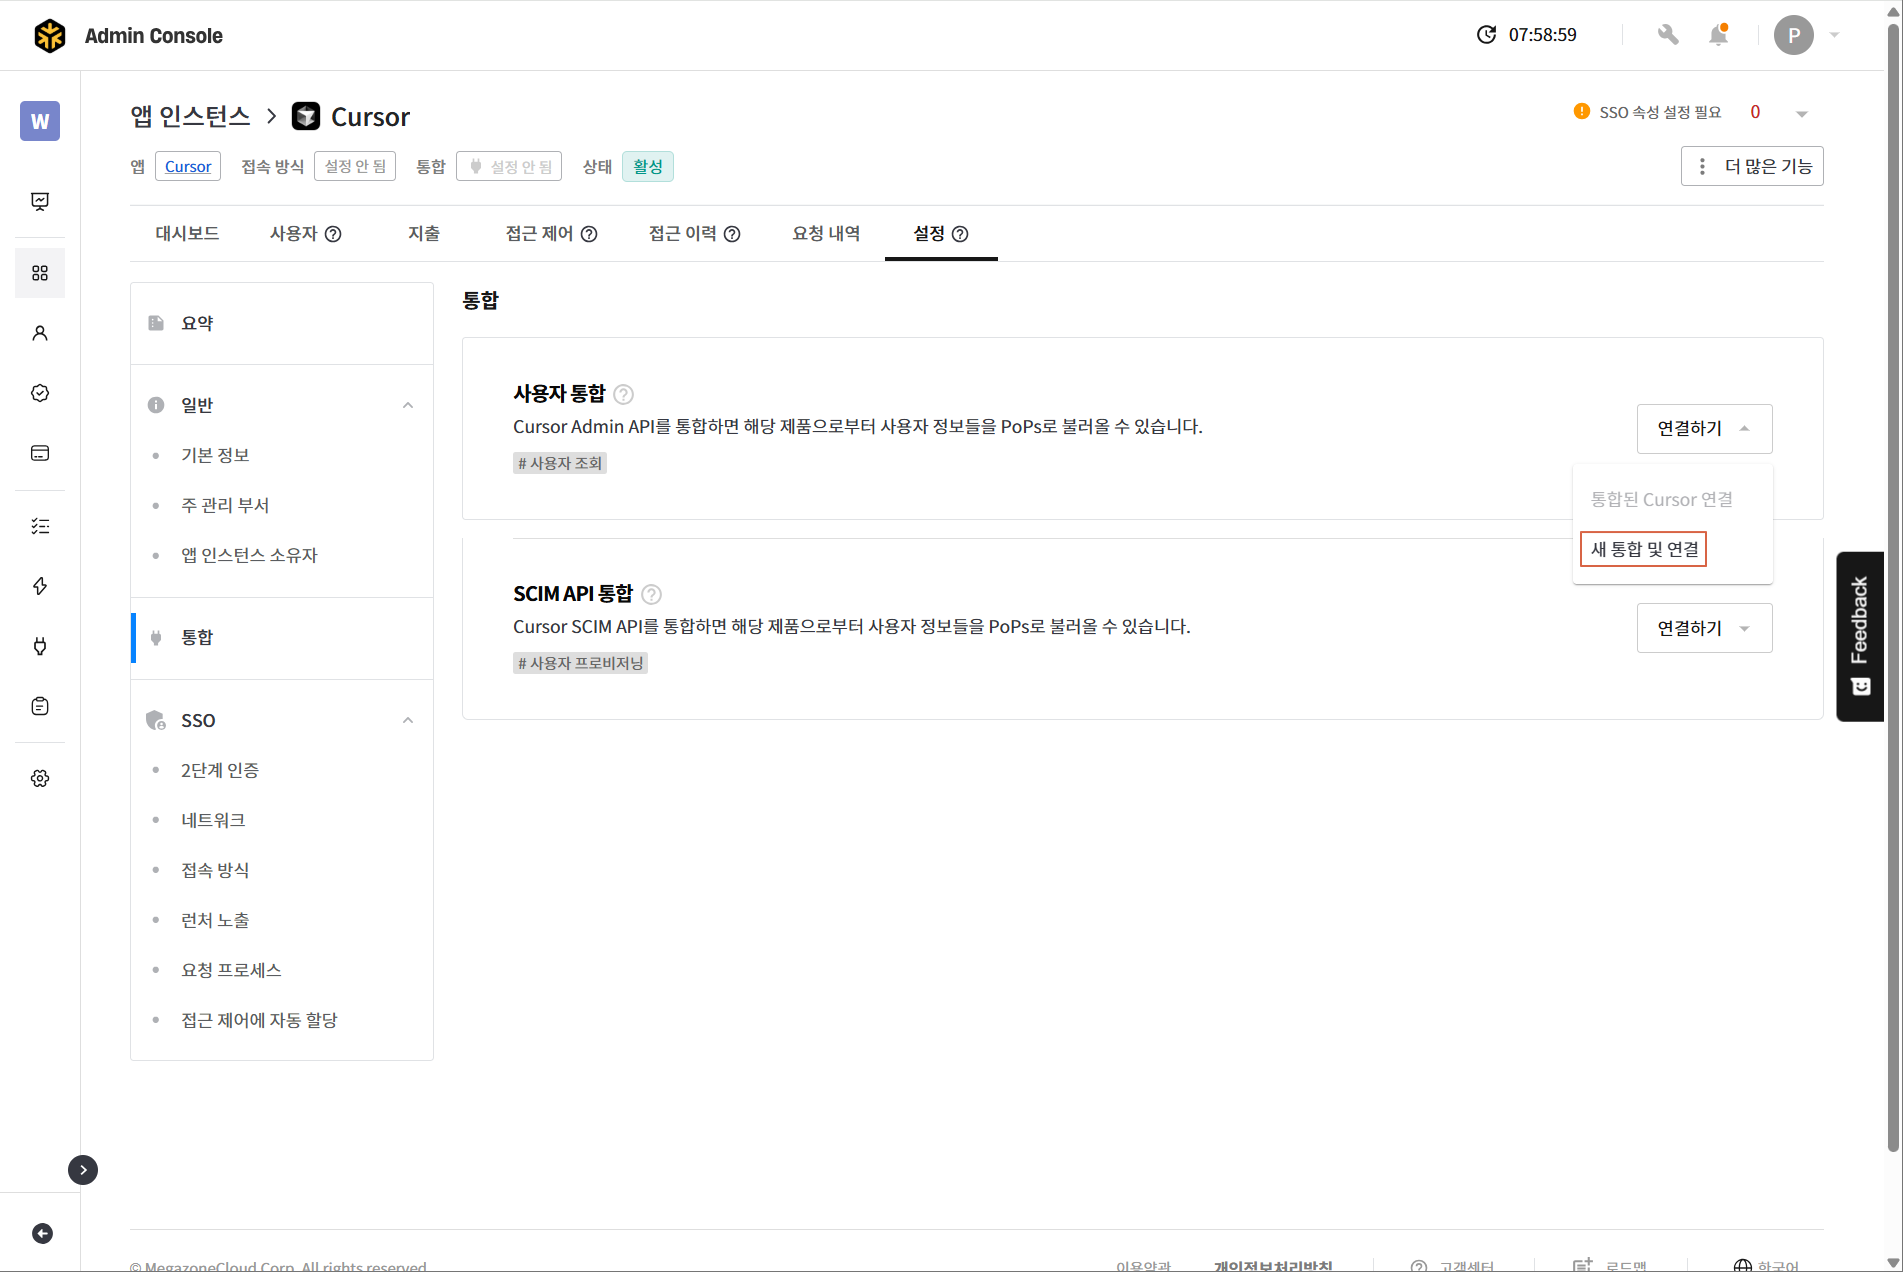Click help icon next to 사용자 통합
Screen dimensions: 1903x1272
pyautogui.click(x=623, y=394)
